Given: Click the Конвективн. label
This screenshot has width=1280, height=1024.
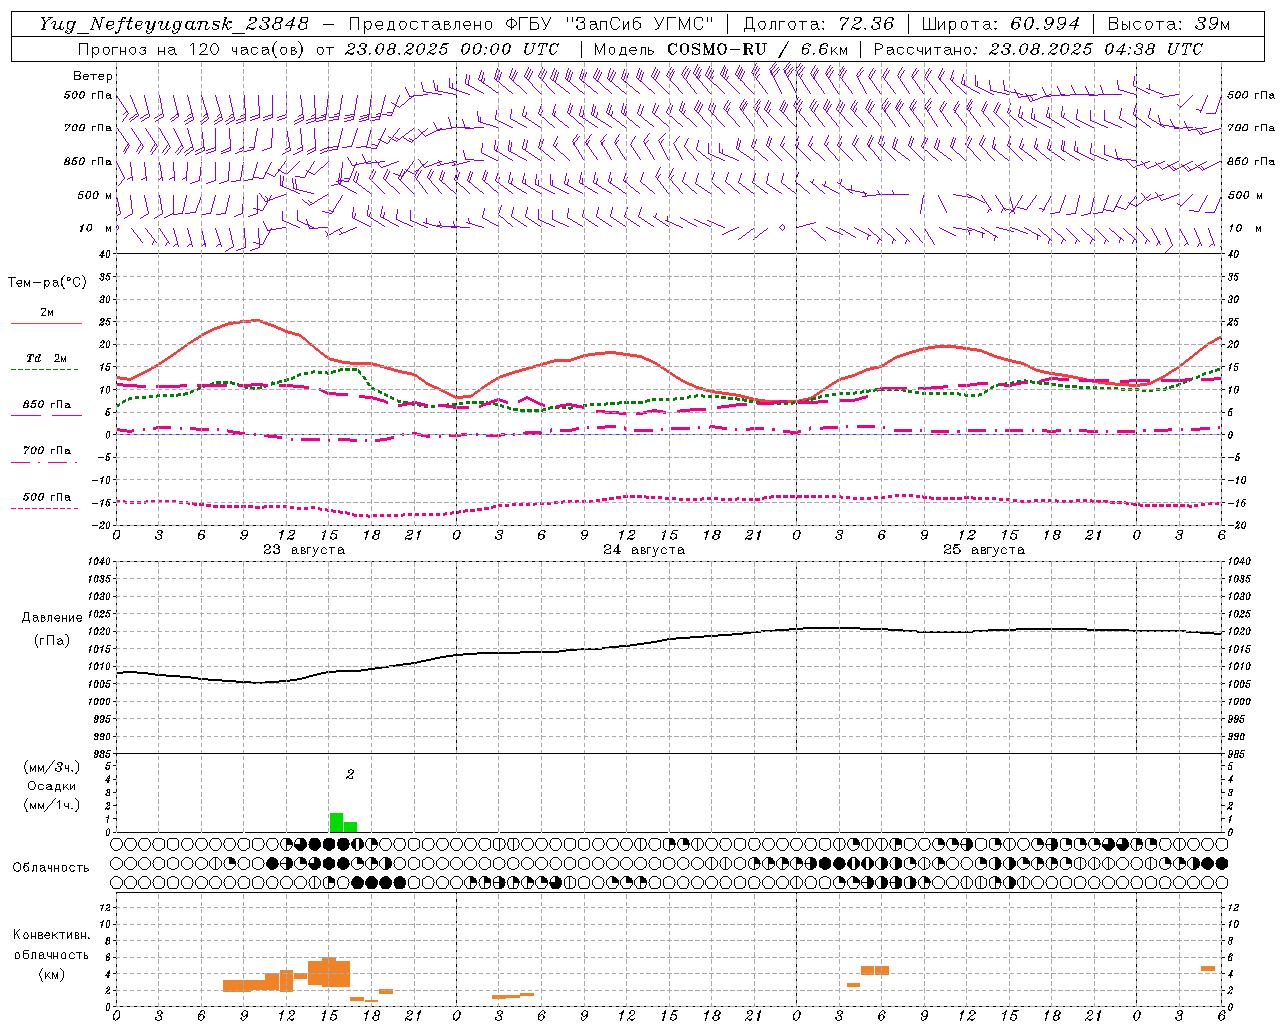Looking at the screenshot, I should coord(51,935).
